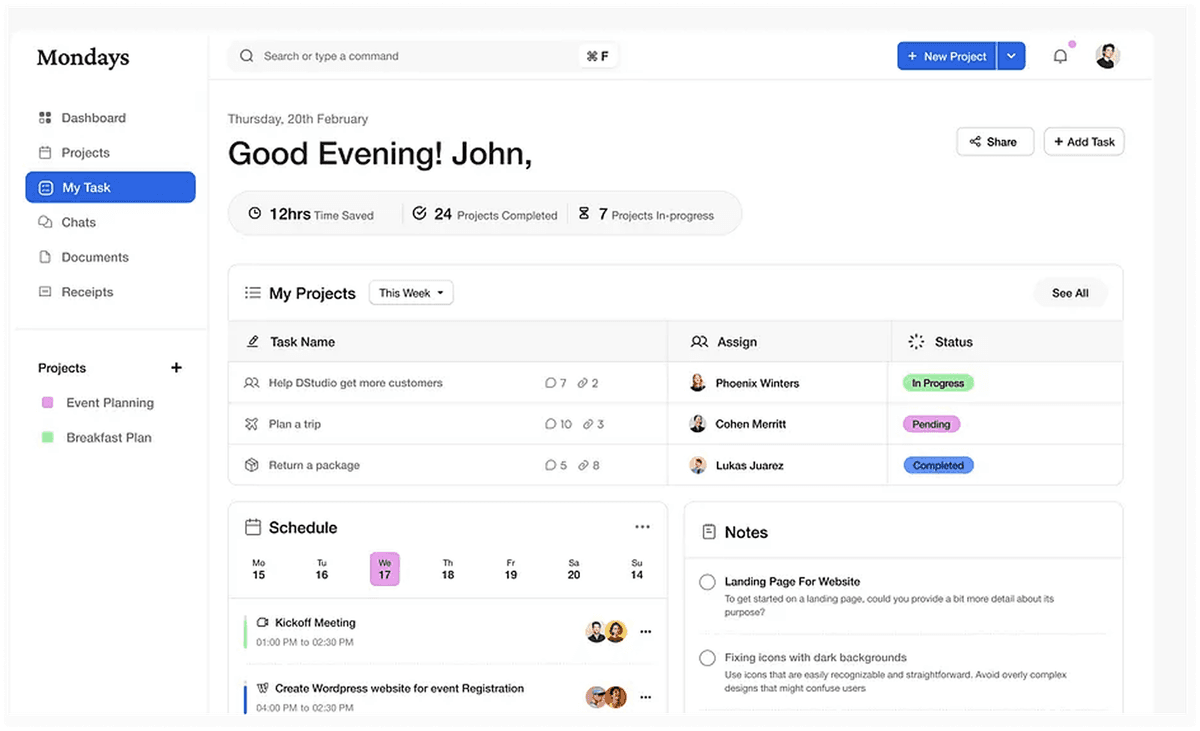The width and height of the screenshot is (1200, 731).
Task: Check the Landing Page For Website note
Action: [x=707, y=581]
